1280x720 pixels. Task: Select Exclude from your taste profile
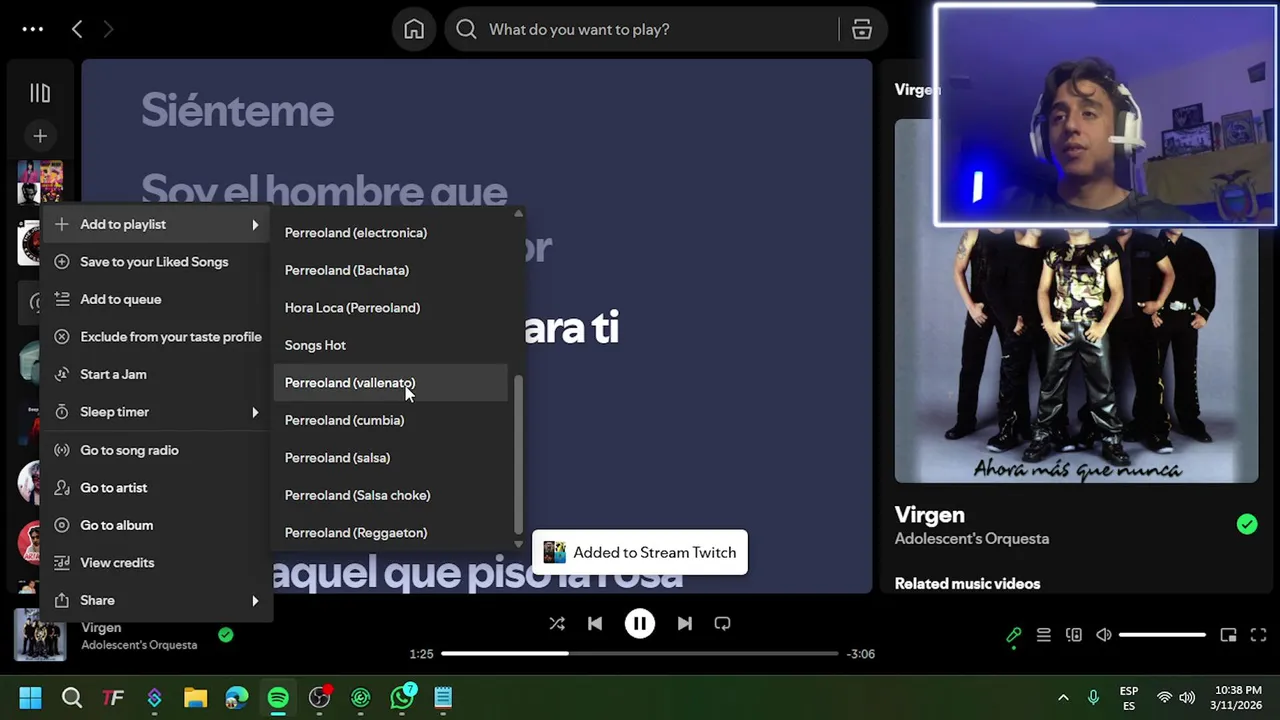(156, 337)
